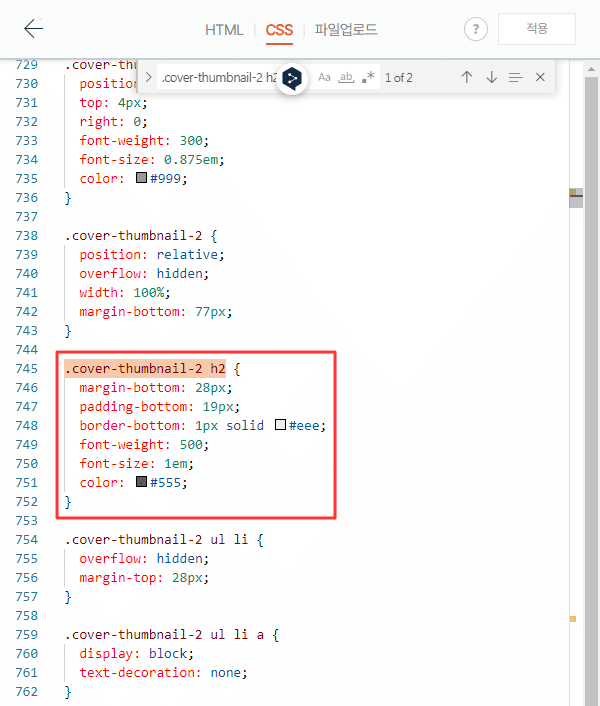Jump to the next search match arrow
600x706 pixels.
coord(492,77)
